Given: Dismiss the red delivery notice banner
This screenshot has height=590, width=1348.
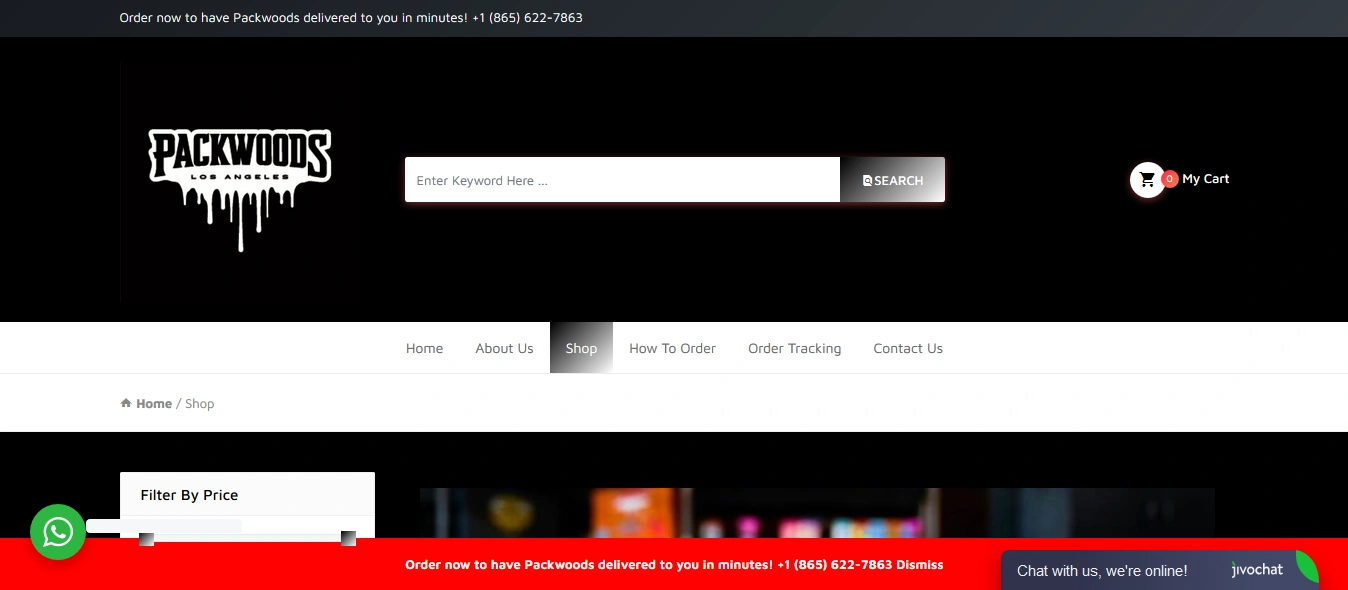Looking at the screenshot, I should (919, 565).
